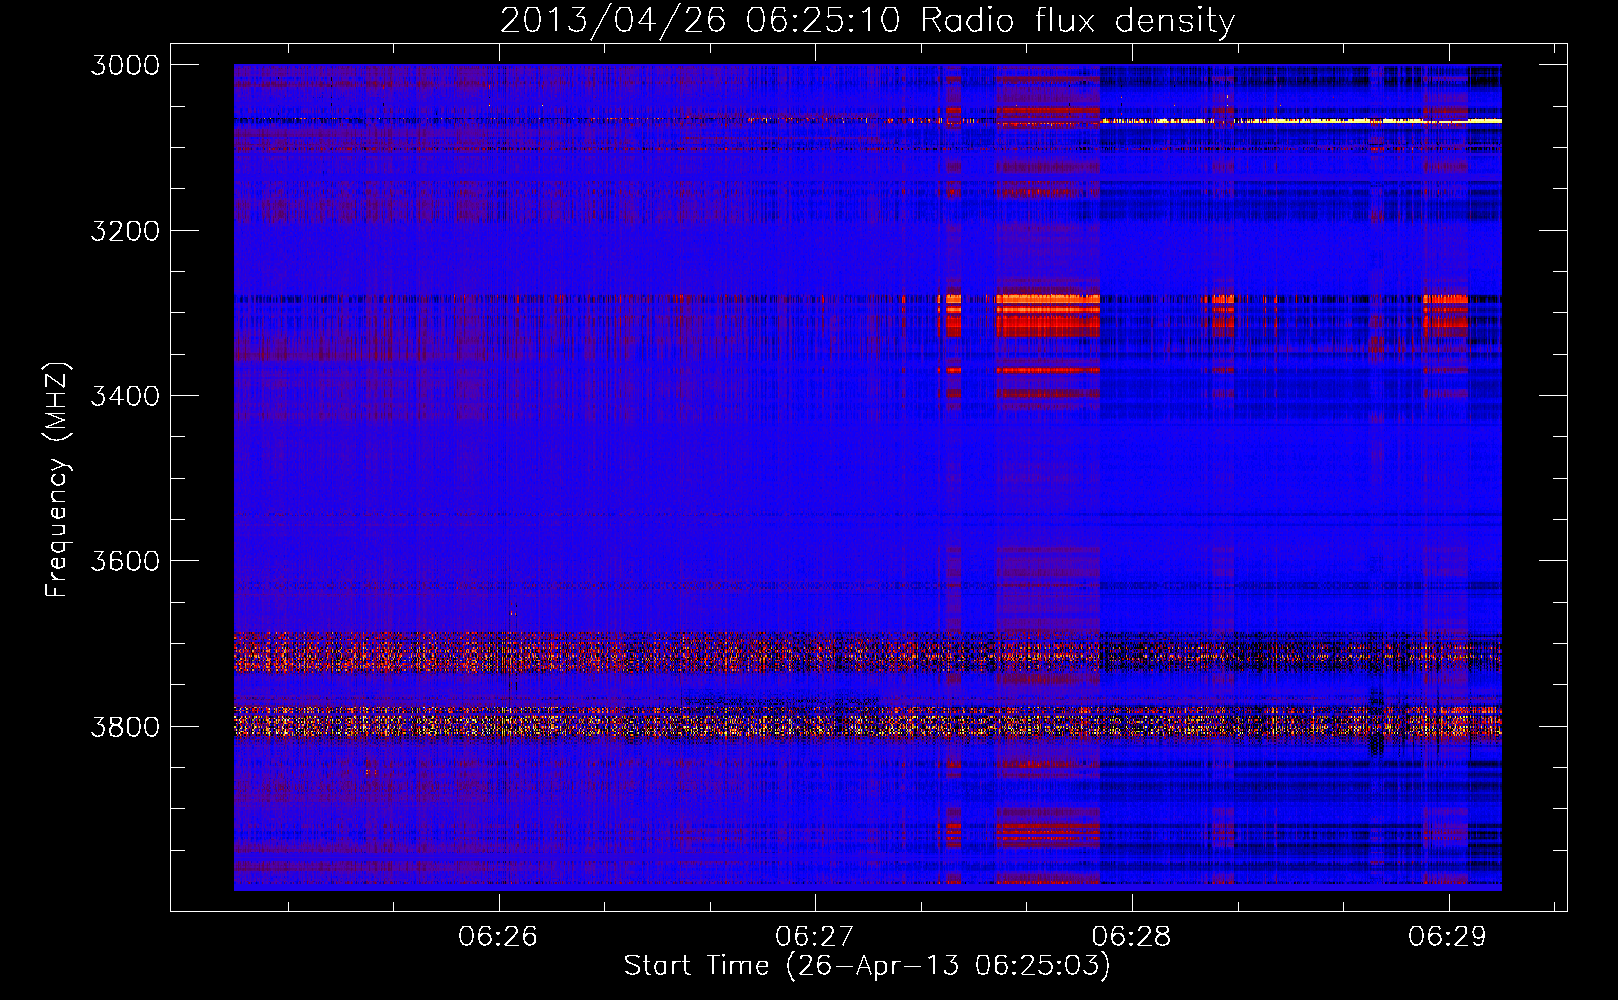Click the bright yellow narrowband line near 3070 MHz after 06:28
Viewport: 1618px width, 1000px height.
coord(1300,121)
